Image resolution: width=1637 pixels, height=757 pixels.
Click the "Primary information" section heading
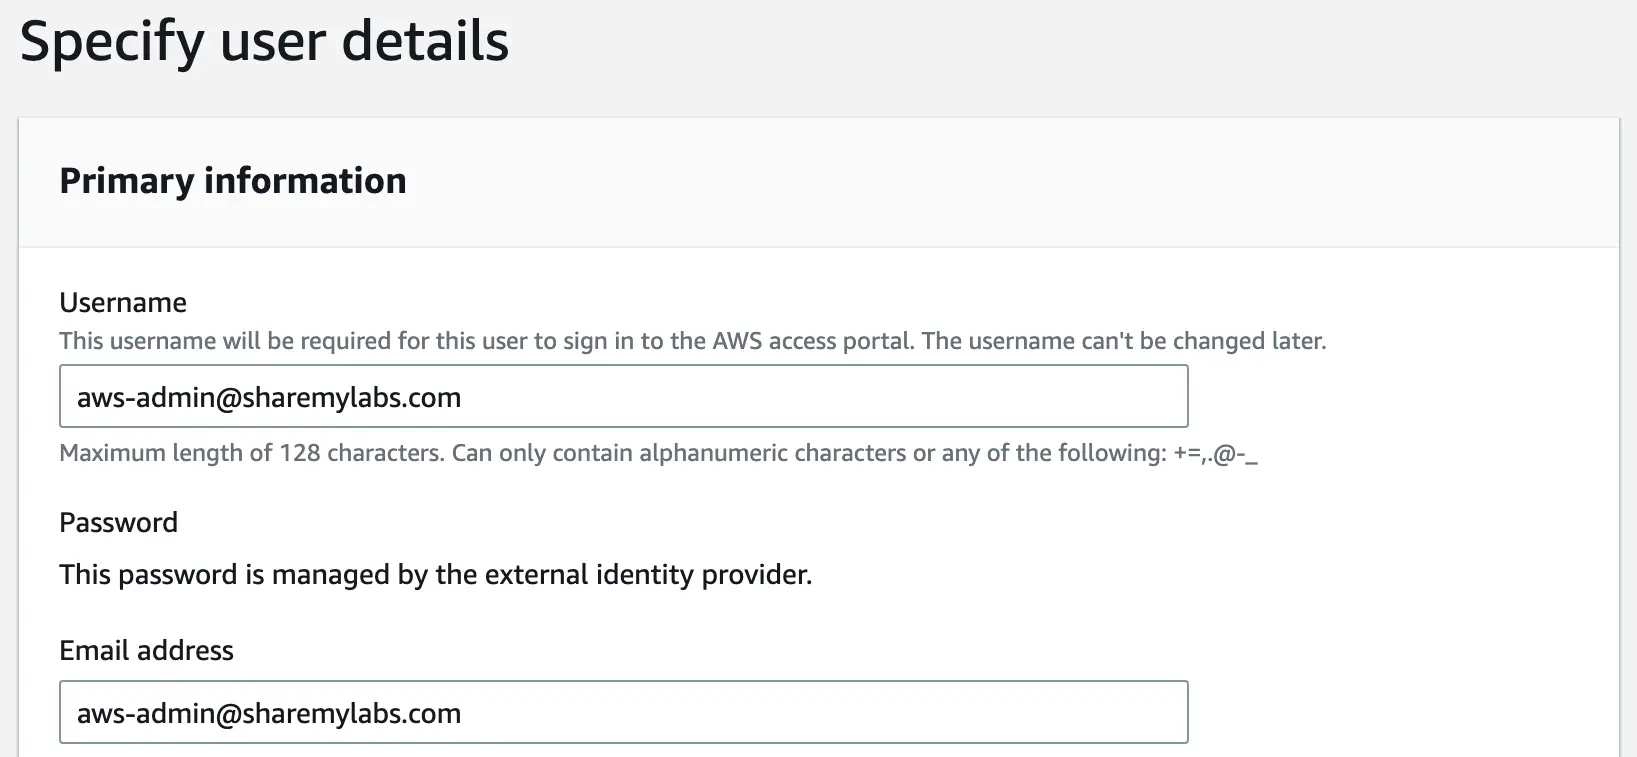click(x=233, y=181)
